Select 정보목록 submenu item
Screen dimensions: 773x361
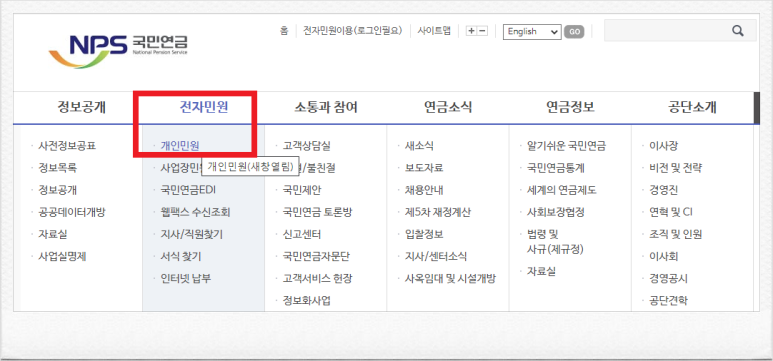click(57, 168)
